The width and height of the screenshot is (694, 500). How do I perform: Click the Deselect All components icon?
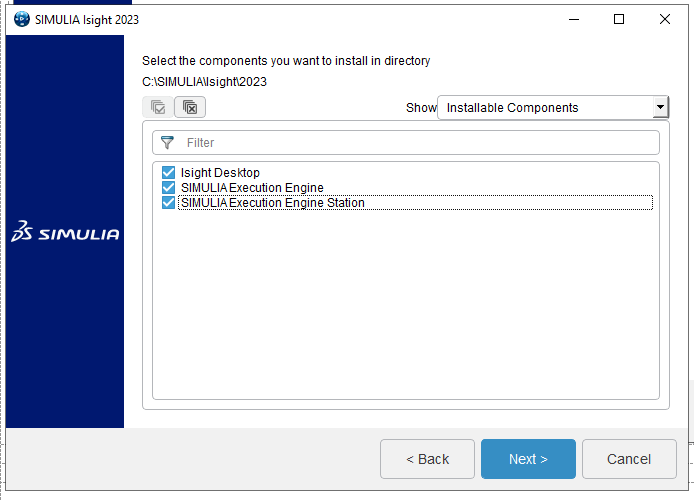click(x=190, y=107)
